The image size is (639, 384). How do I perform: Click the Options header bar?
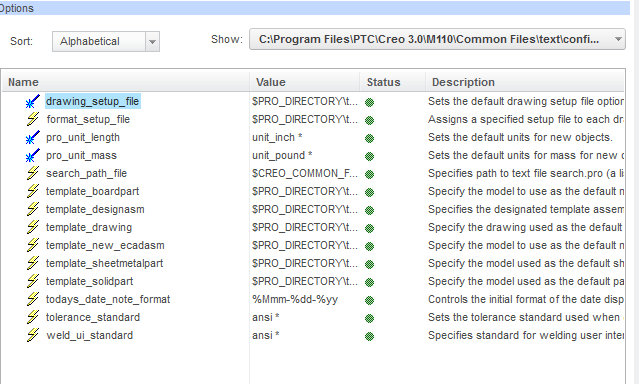click(315, 8)
